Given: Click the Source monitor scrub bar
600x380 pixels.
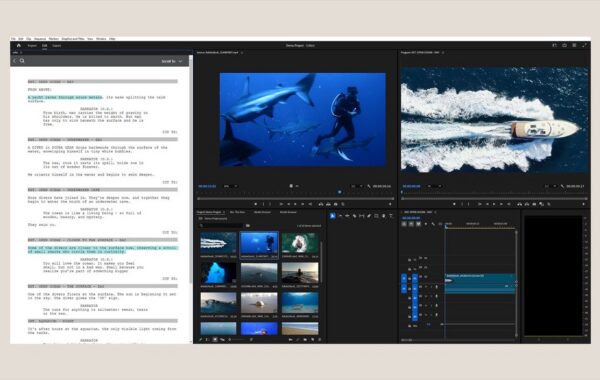Looking at the screenshot, I should [295, 199].
